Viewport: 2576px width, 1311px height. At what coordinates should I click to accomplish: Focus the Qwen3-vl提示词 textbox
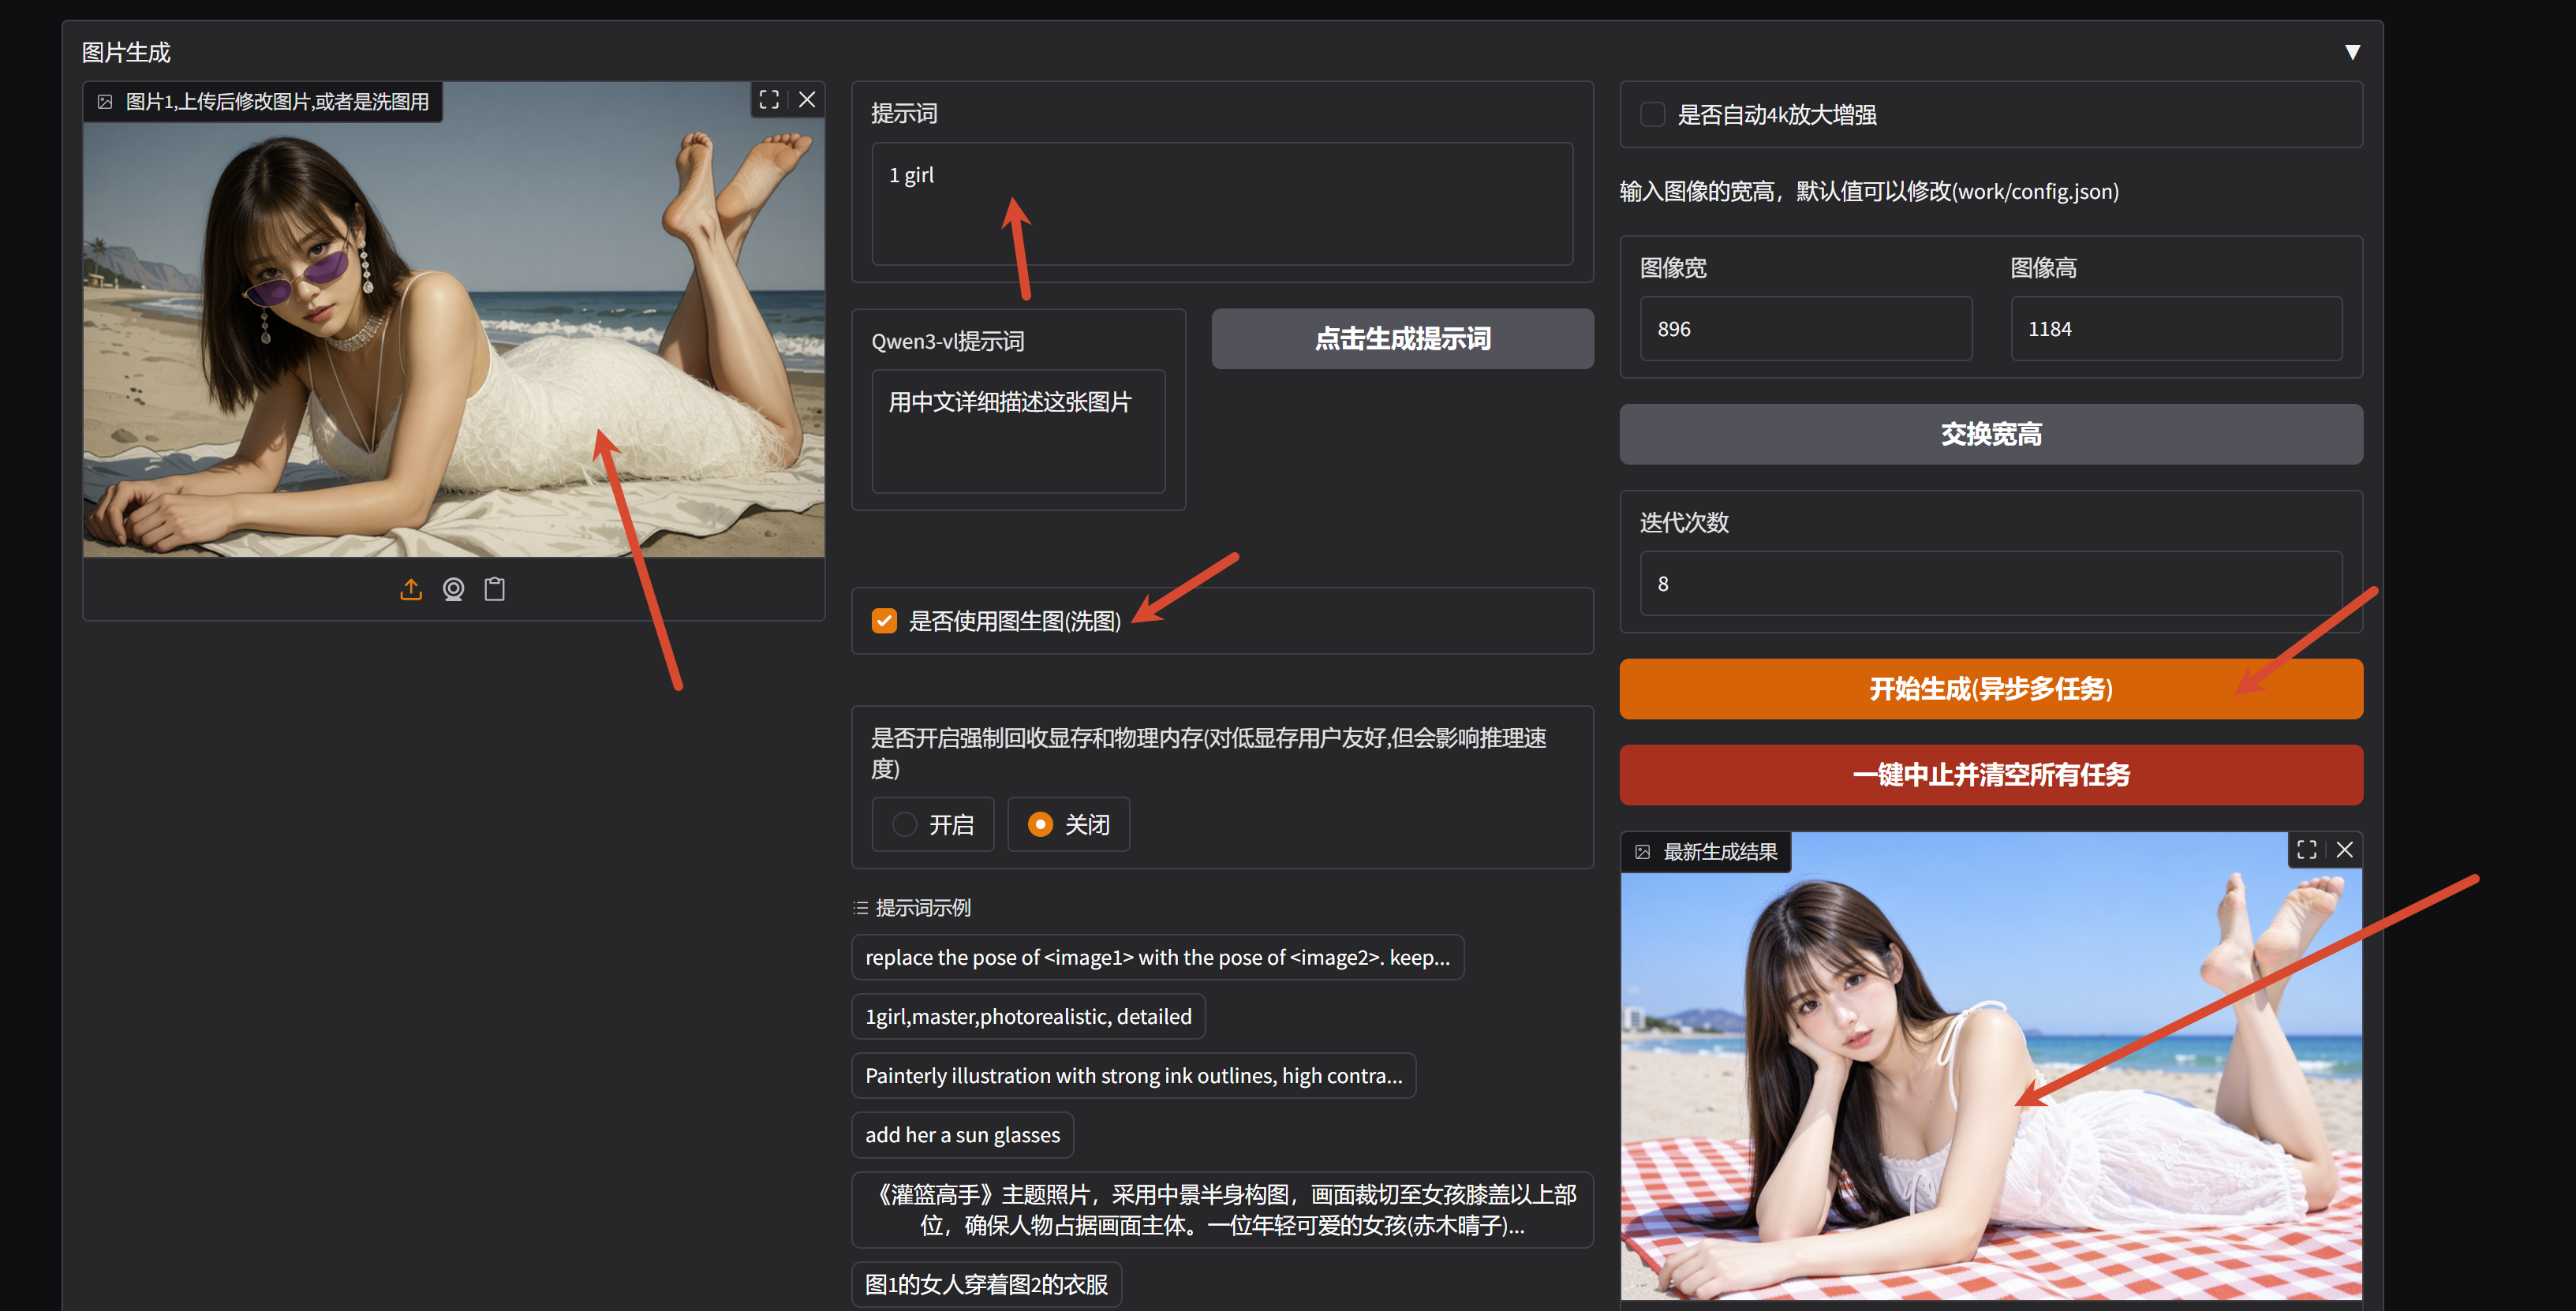coord(1018,431)
